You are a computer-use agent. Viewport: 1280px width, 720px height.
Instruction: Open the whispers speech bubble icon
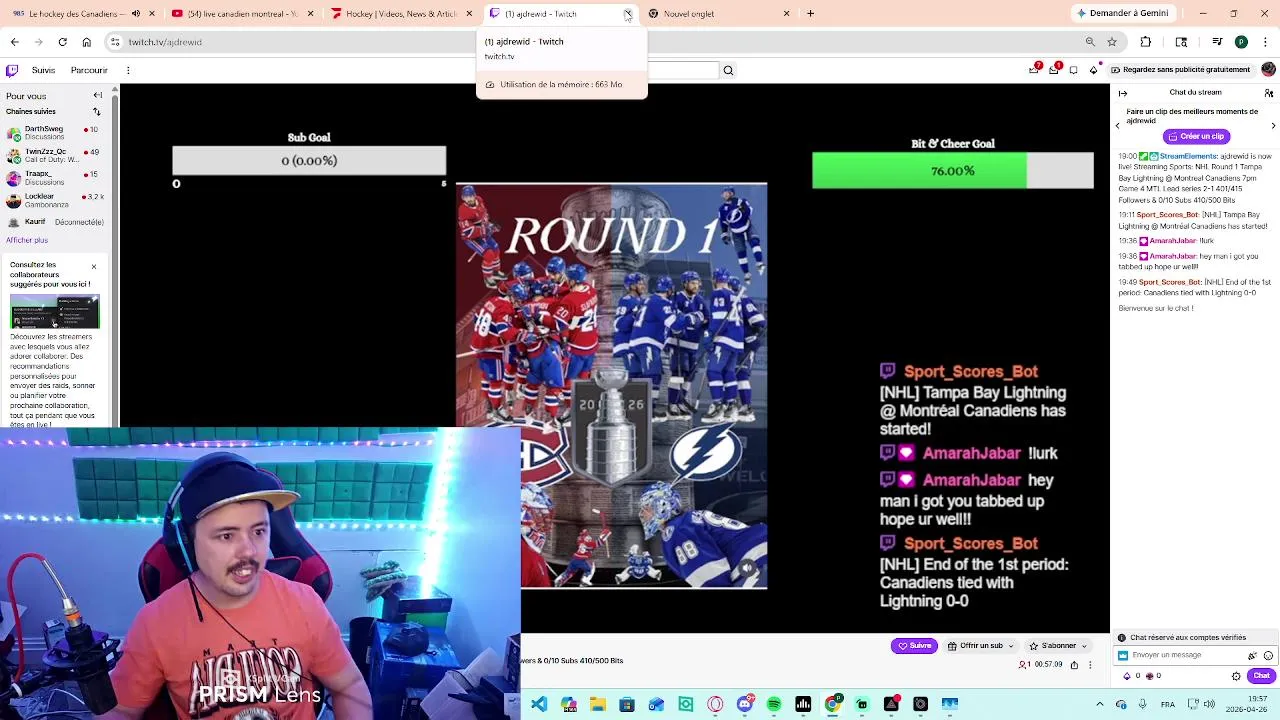[x=1073, y=70]
